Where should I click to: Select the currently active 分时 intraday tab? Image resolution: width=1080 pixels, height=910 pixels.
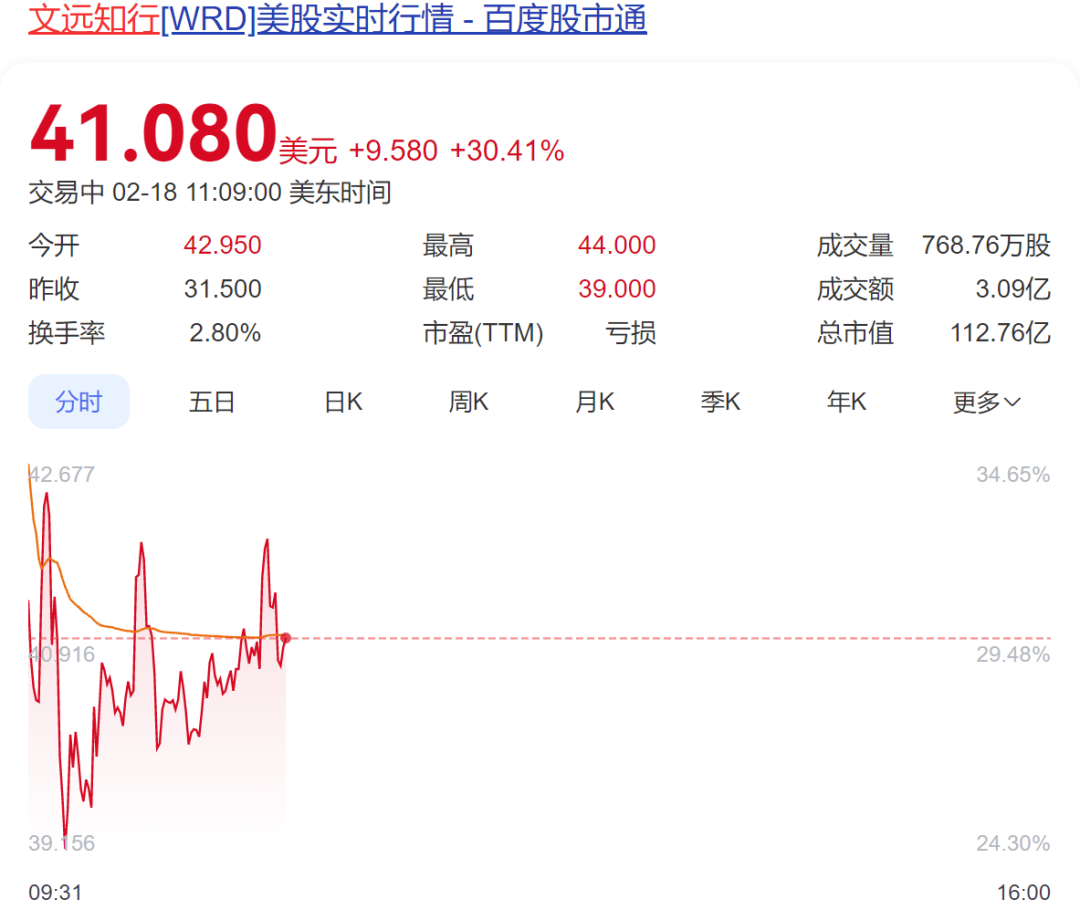[x=78, y=401]
